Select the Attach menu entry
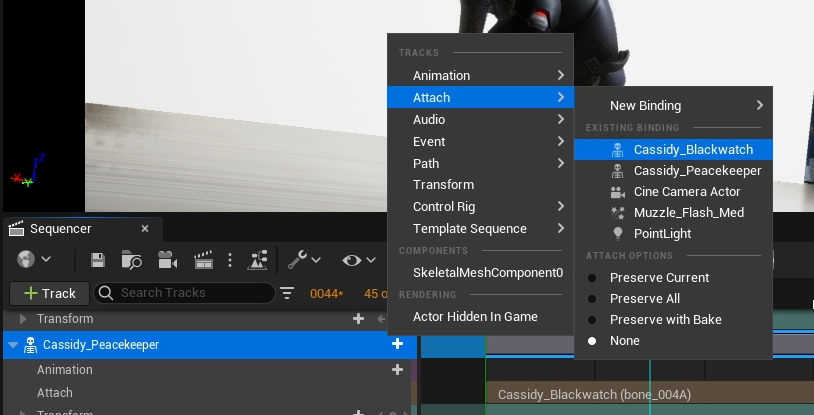Viewport: 814px width, 415px height. (480, 98)
